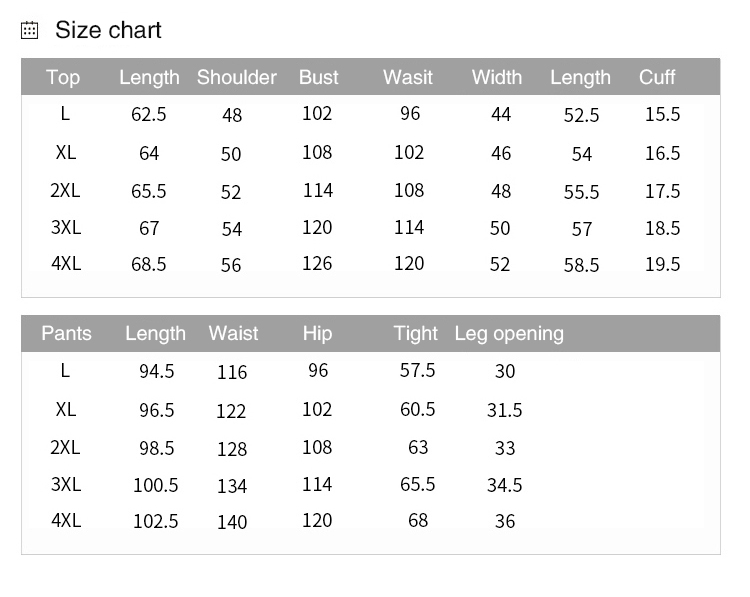
Task: Select the Top table header label
Action: tap(63, 78)
